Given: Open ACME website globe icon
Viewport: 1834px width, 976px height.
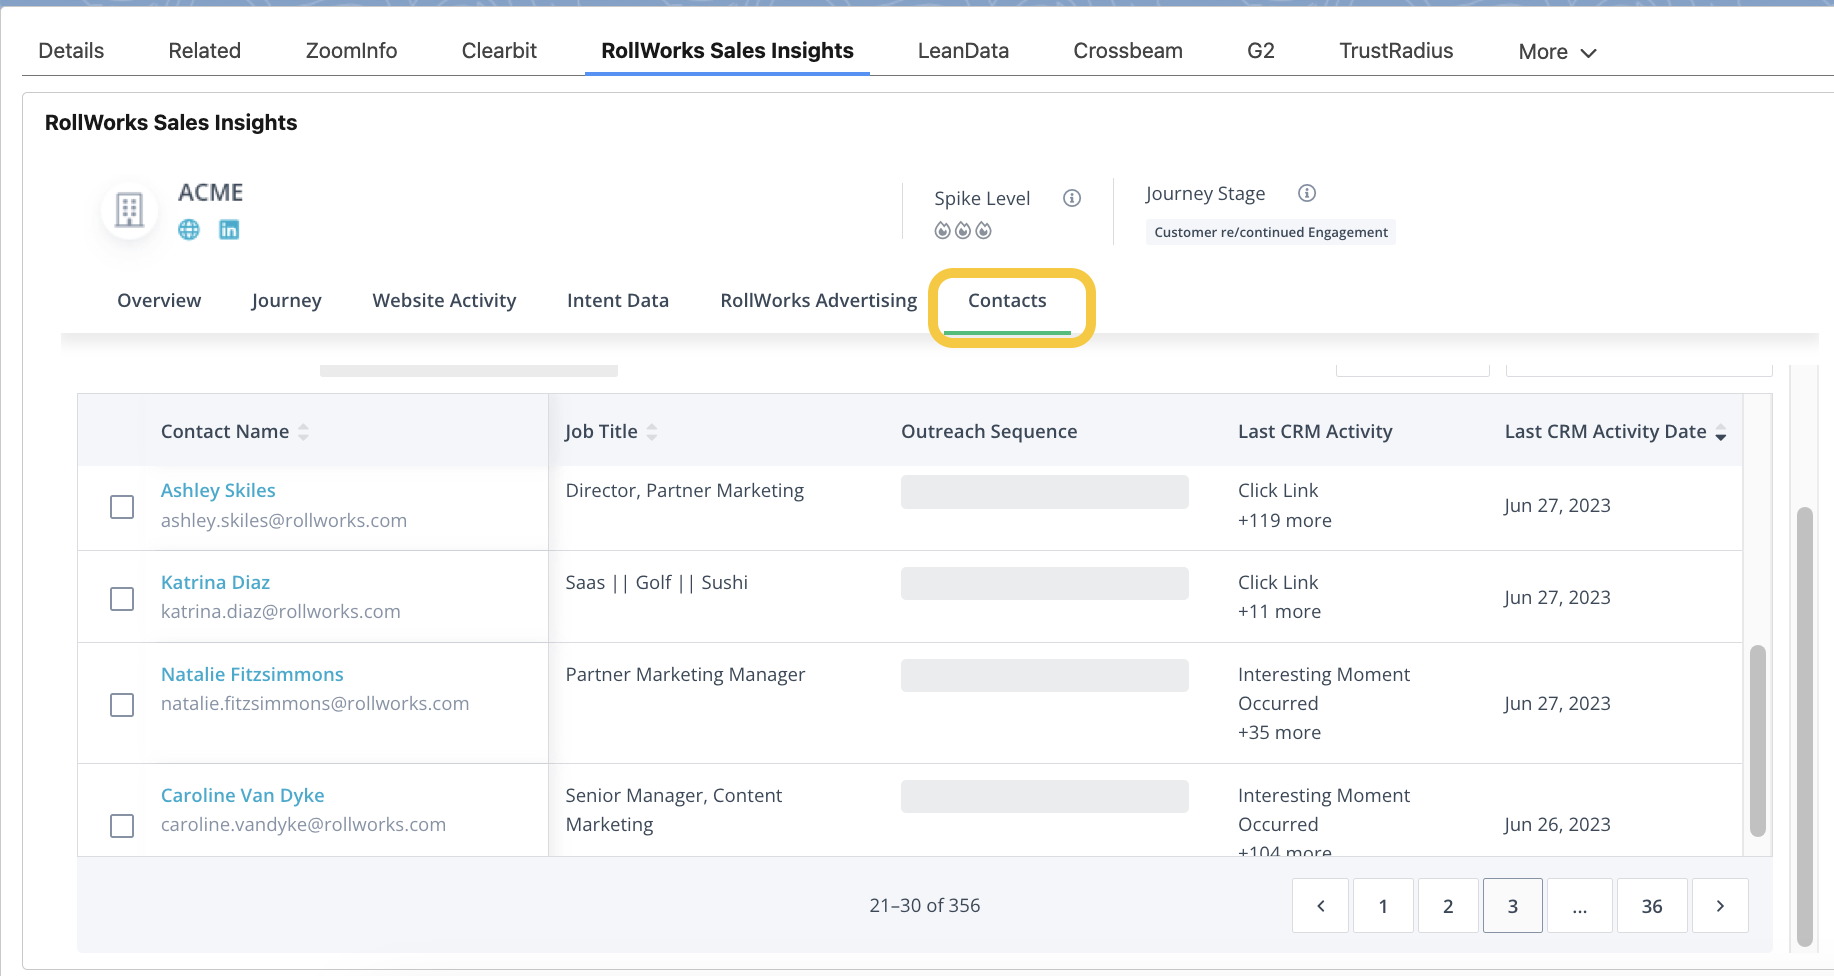Looking at the screenshot, I should pyautogui.click(x=188, y=230).
